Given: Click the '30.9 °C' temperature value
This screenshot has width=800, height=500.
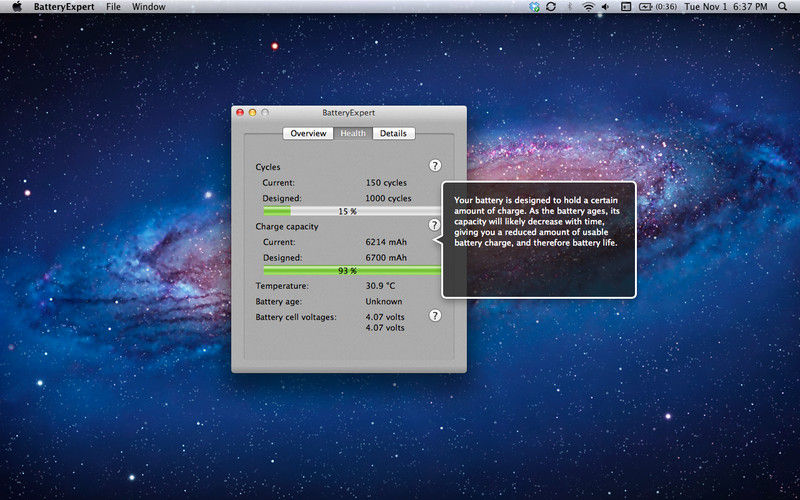Looking at the screenshot, I should click(x=380, y=286).
